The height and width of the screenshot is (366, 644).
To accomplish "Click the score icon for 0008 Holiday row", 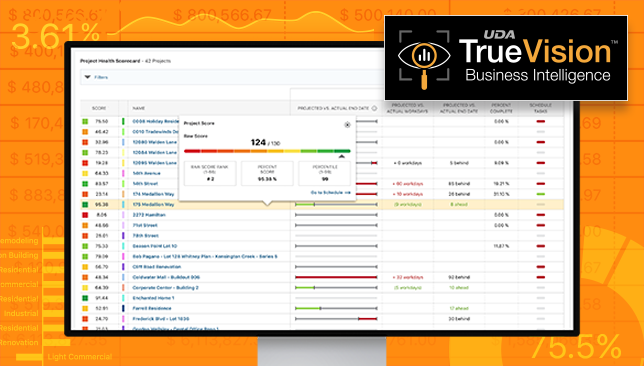I will point(85,122).
